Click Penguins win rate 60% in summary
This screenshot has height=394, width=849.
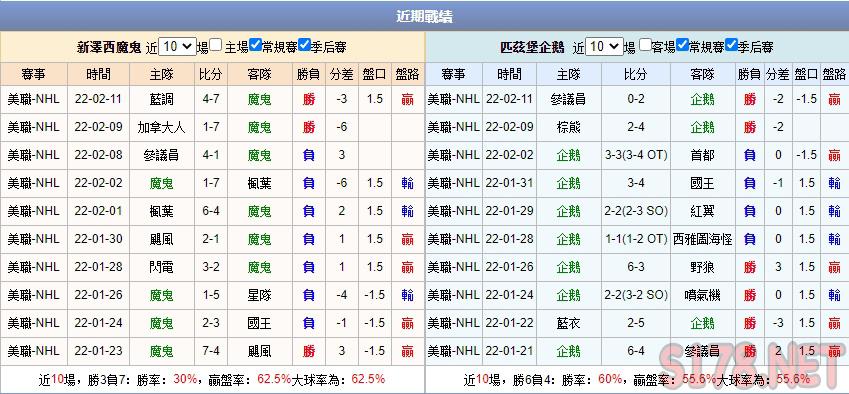[610, 379]
